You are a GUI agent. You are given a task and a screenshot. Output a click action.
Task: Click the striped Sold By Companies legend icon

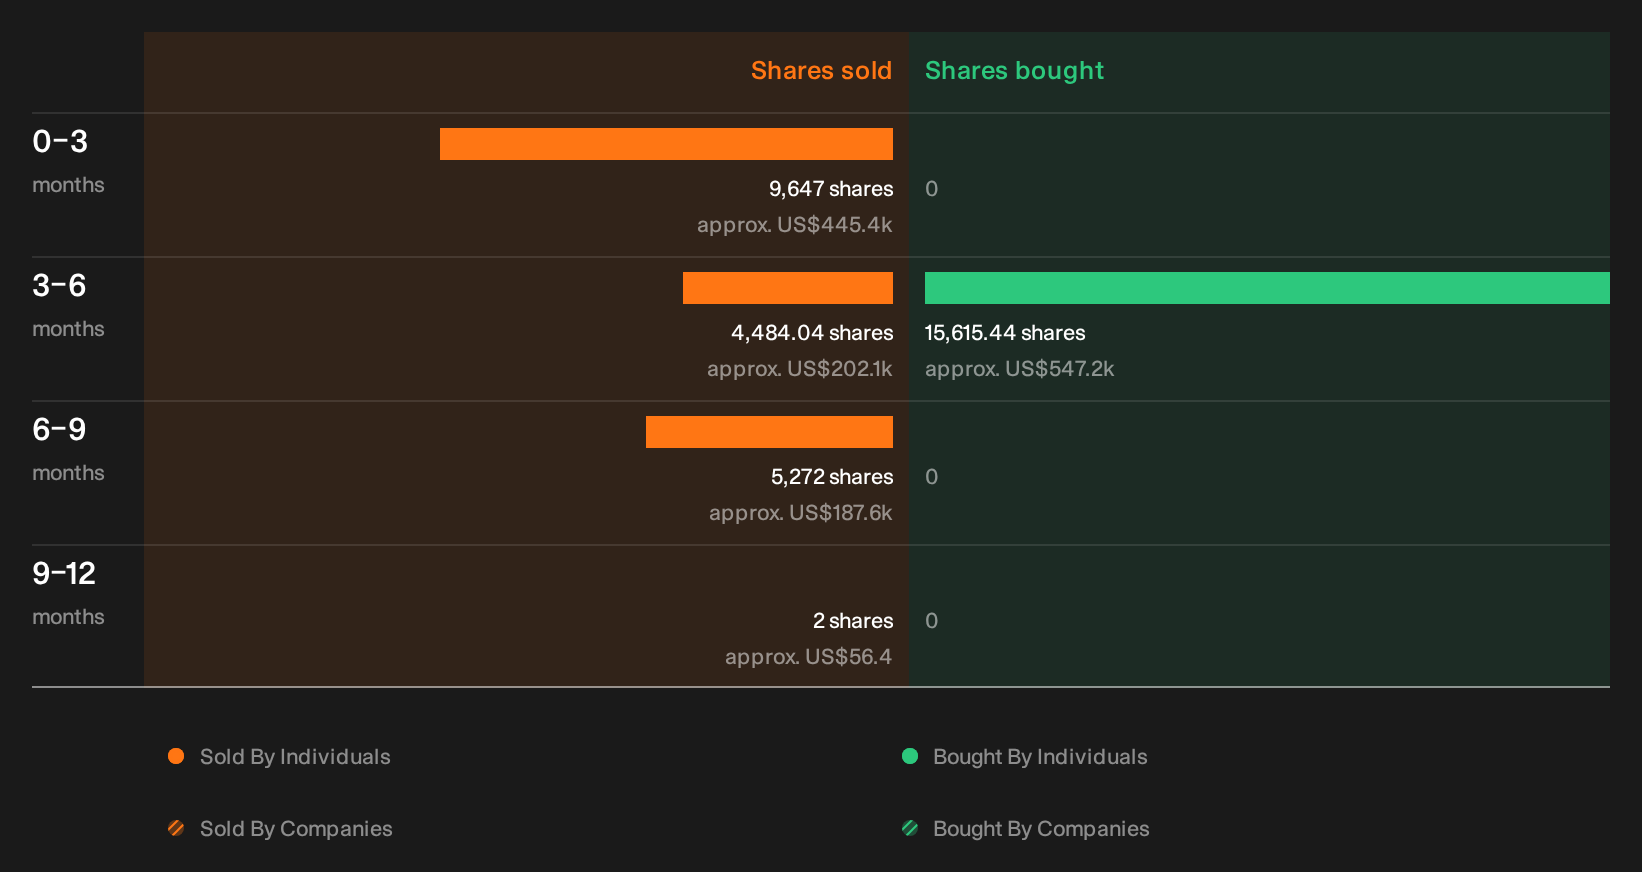pyautogui.click(x=176, y=828)
